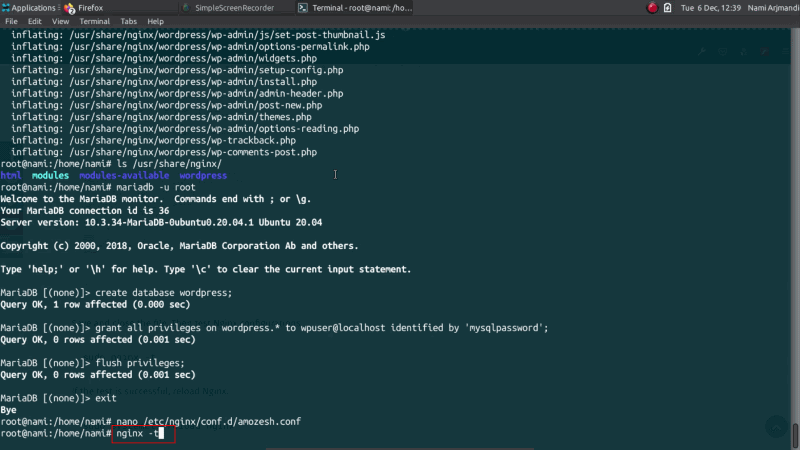Open the Nami Arjmandi user menu

pos(773,8)
